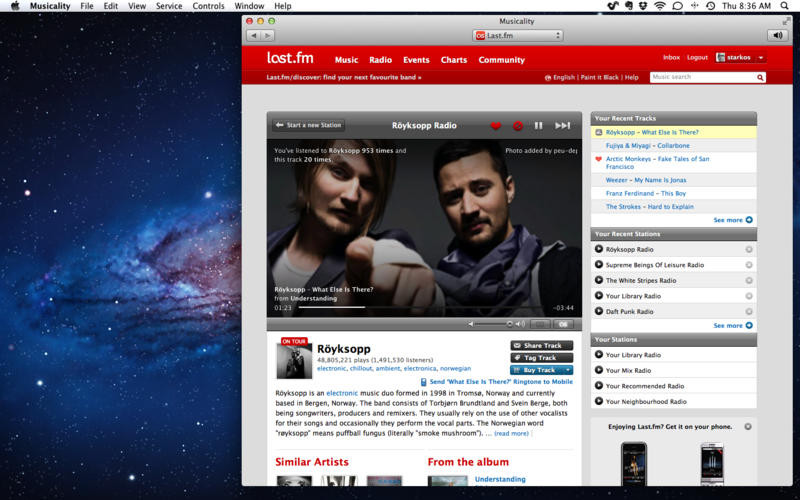This screenshot has width=800, height=500.
Task: Open the Community tab
Action: pos(502,60)
